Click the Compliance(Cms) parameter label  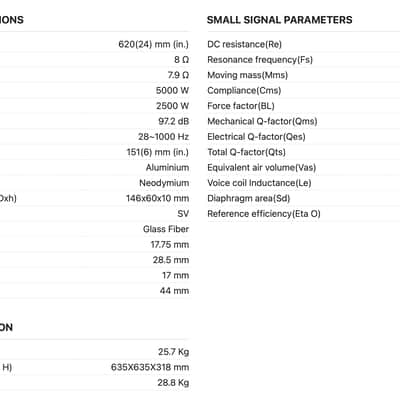click(x=244, y=90)
